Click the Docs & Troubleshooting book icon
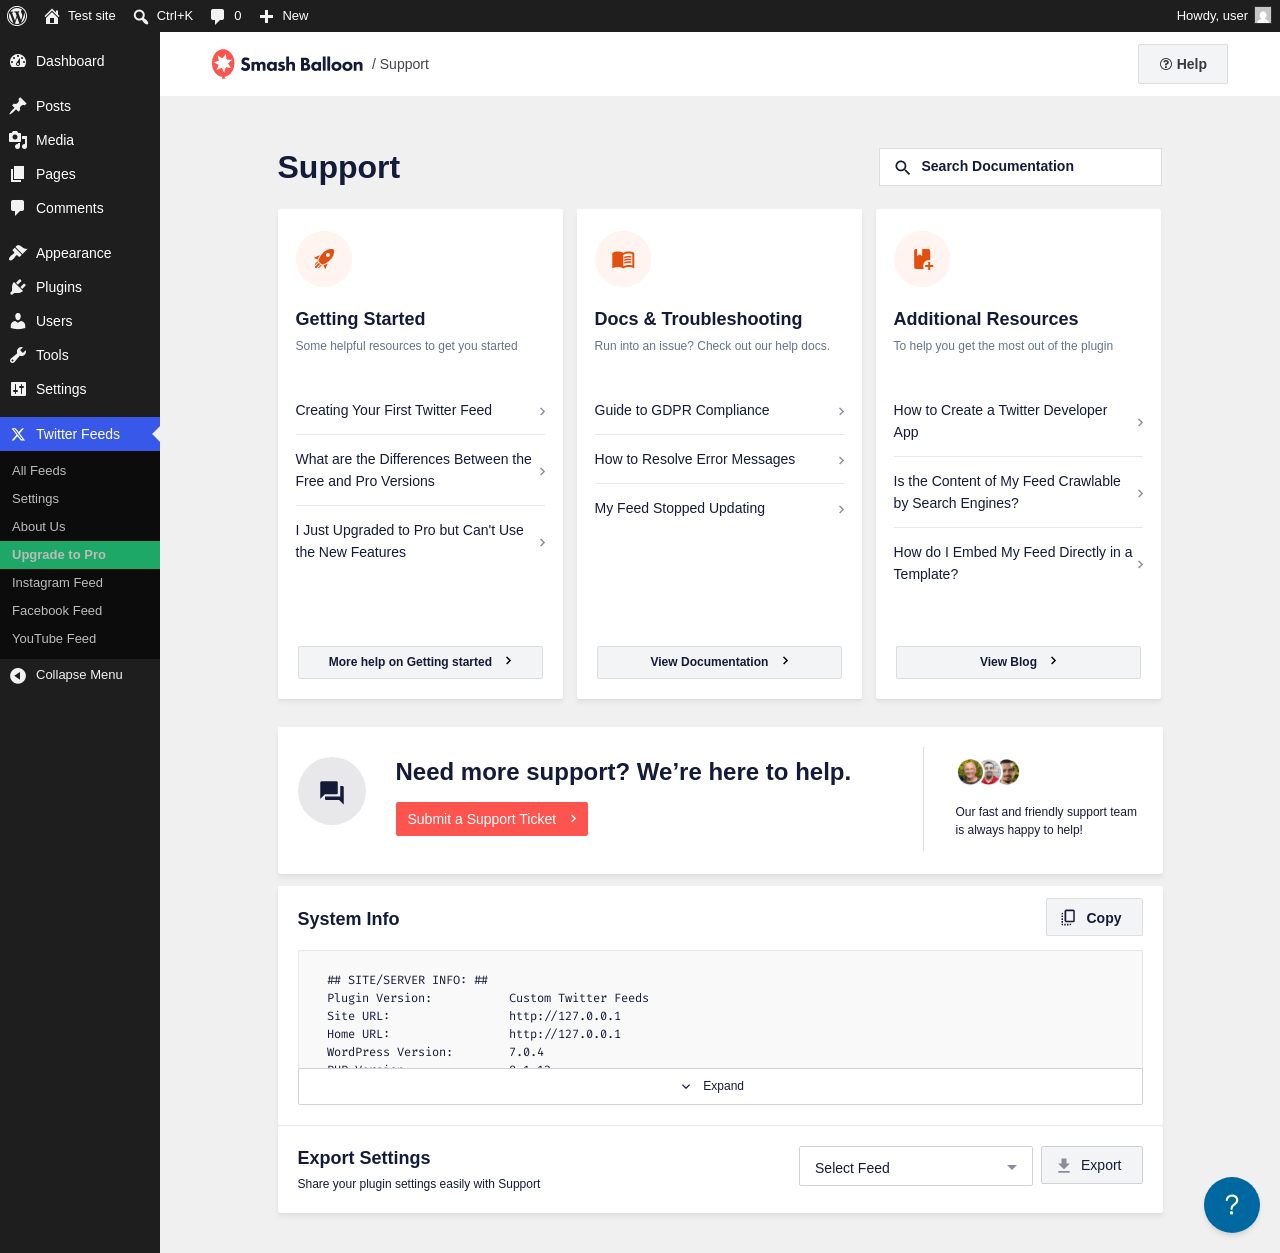 pos(623,259)
